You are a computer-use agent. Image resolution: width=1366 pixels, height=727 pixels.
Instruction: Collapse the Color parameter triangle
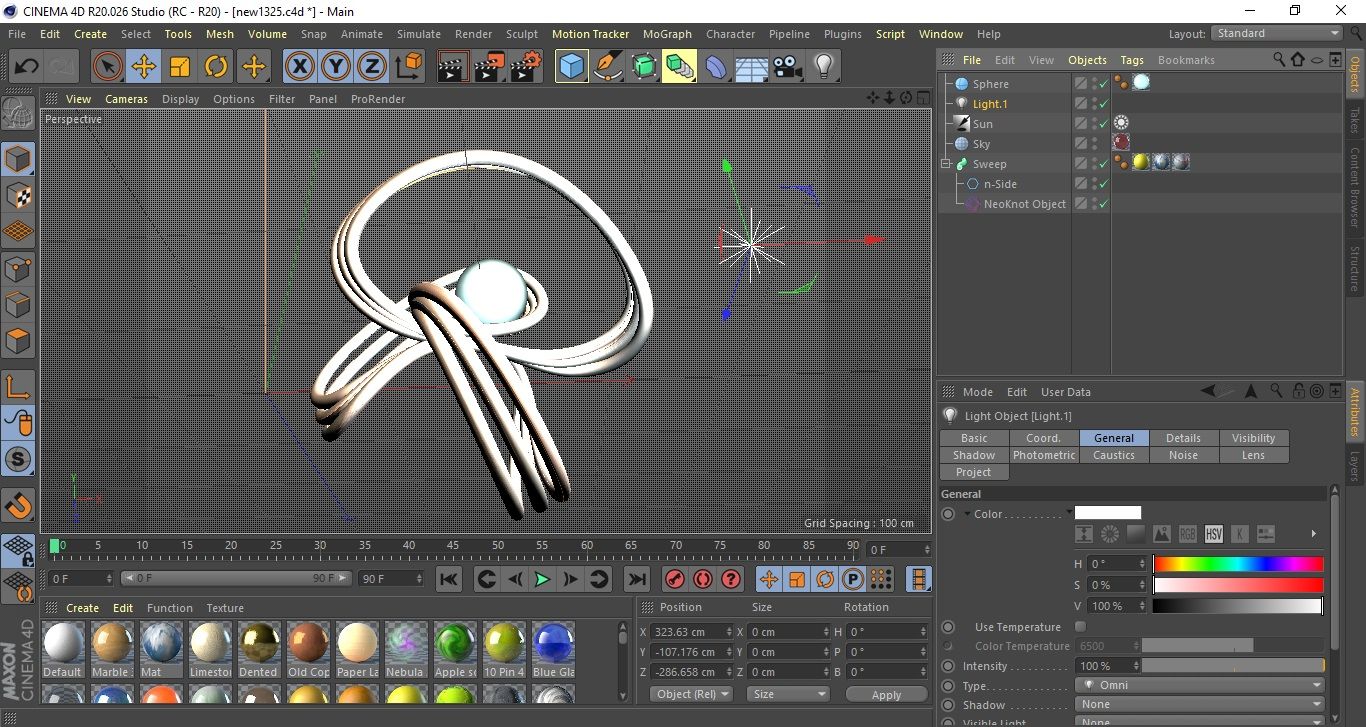tap(967, 514)
